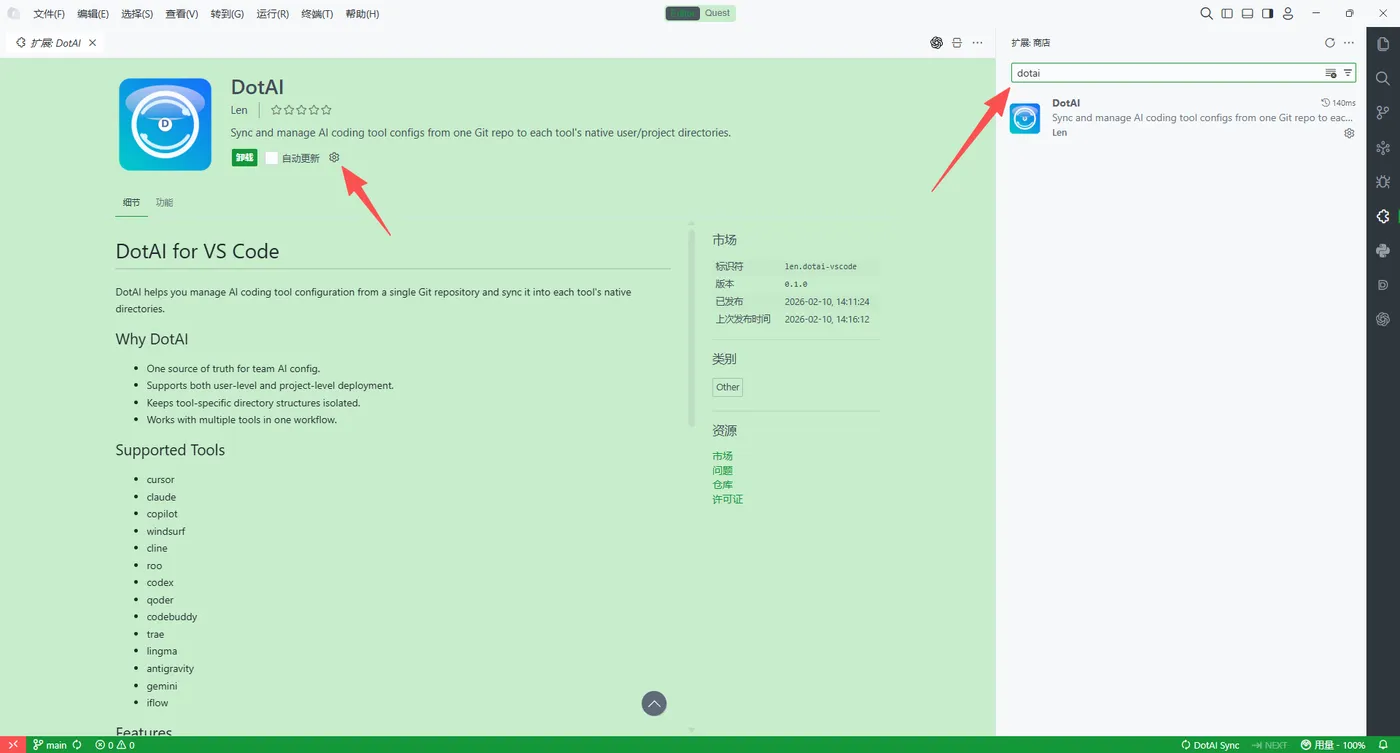Open the Extensions view icon in activity bar
This screenshot has width=1400, height=753.
pos(1383,216)
